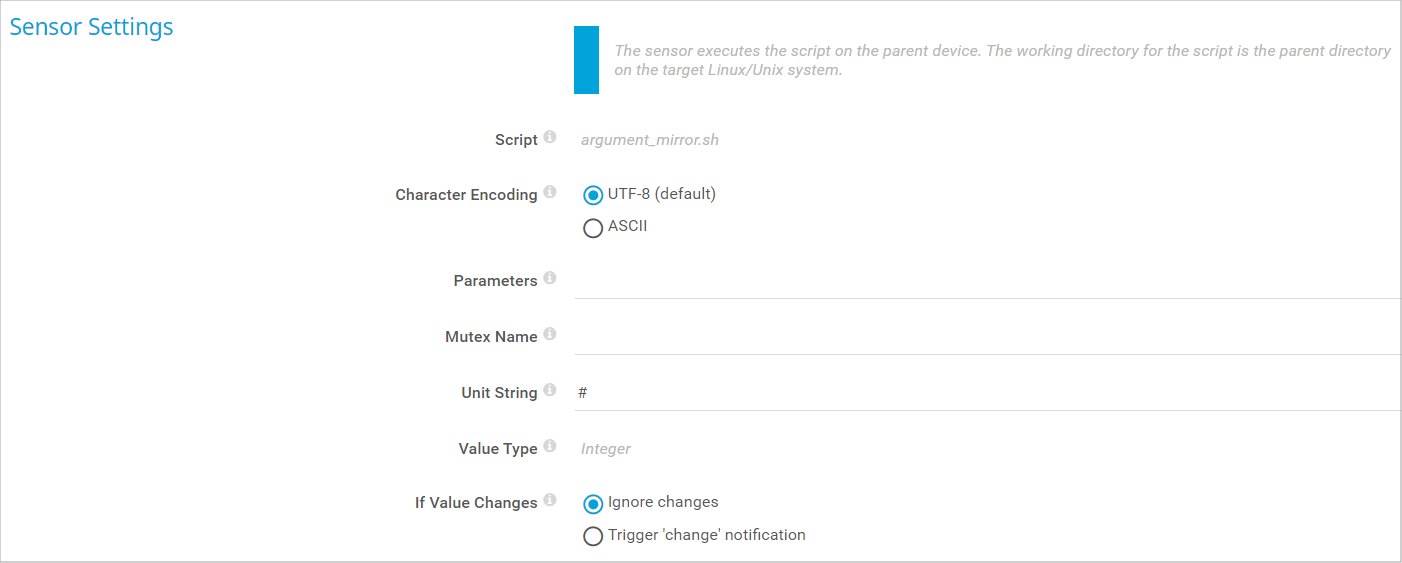This screenshot has width=1402, height=563.
Task: Click the sensor script description note
Action: pos(1000,60)
